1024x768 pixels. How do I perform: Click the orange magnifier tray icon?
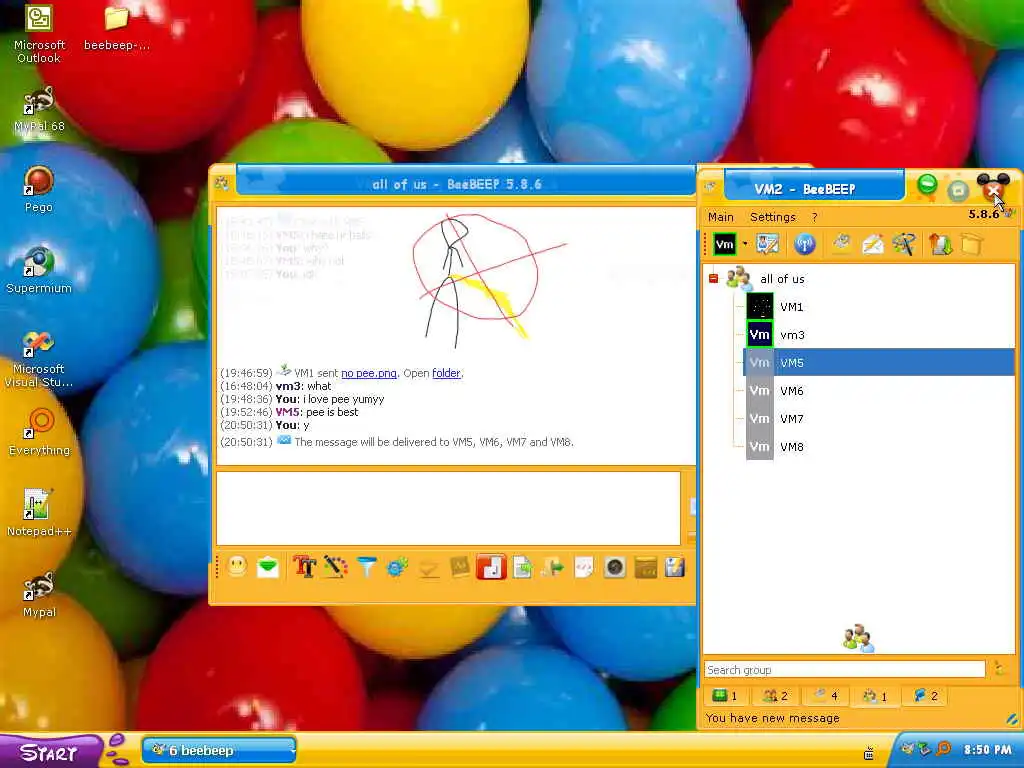point(944,750)
